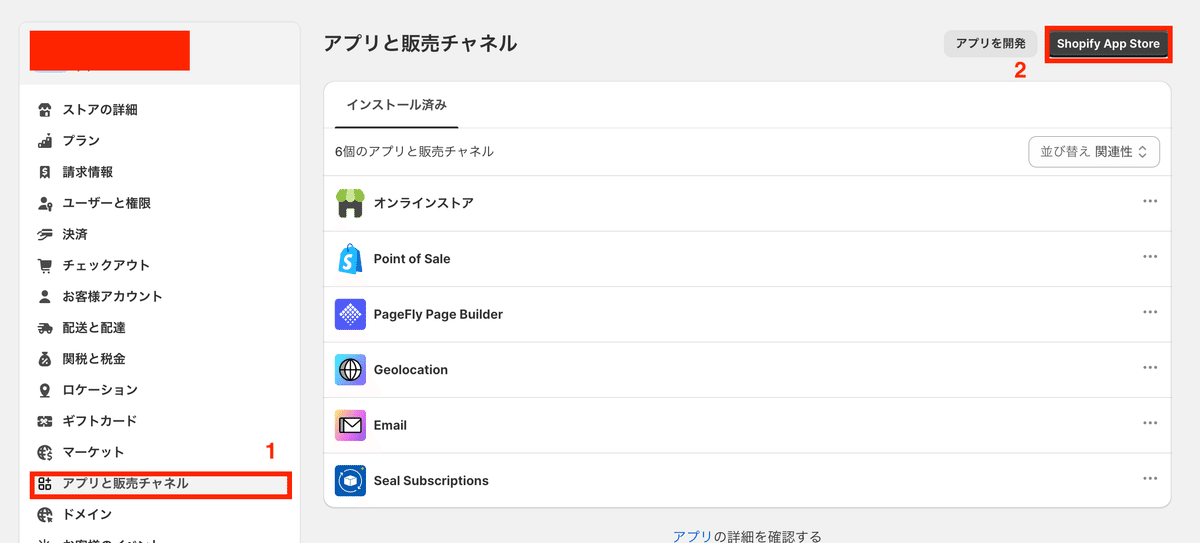Click the apps and sales channels grid icon
Image resolution: width=1200 pixels, height=543 pixels.
44,484
